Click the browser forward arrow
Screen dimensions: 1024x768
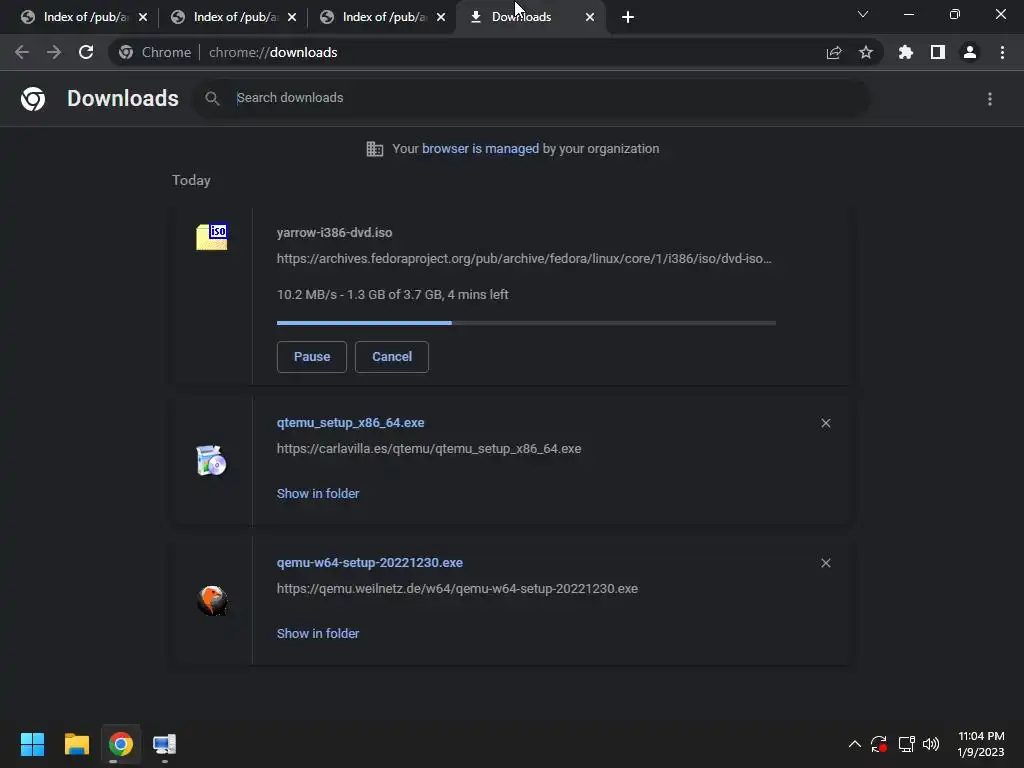pos(54,52)
